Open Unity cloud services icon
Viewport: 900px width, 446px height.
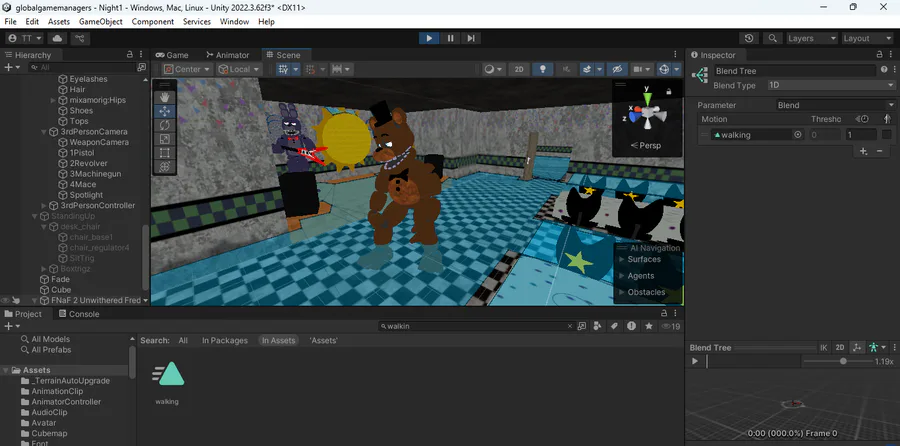pyautogui.click(x=57, y=38)
